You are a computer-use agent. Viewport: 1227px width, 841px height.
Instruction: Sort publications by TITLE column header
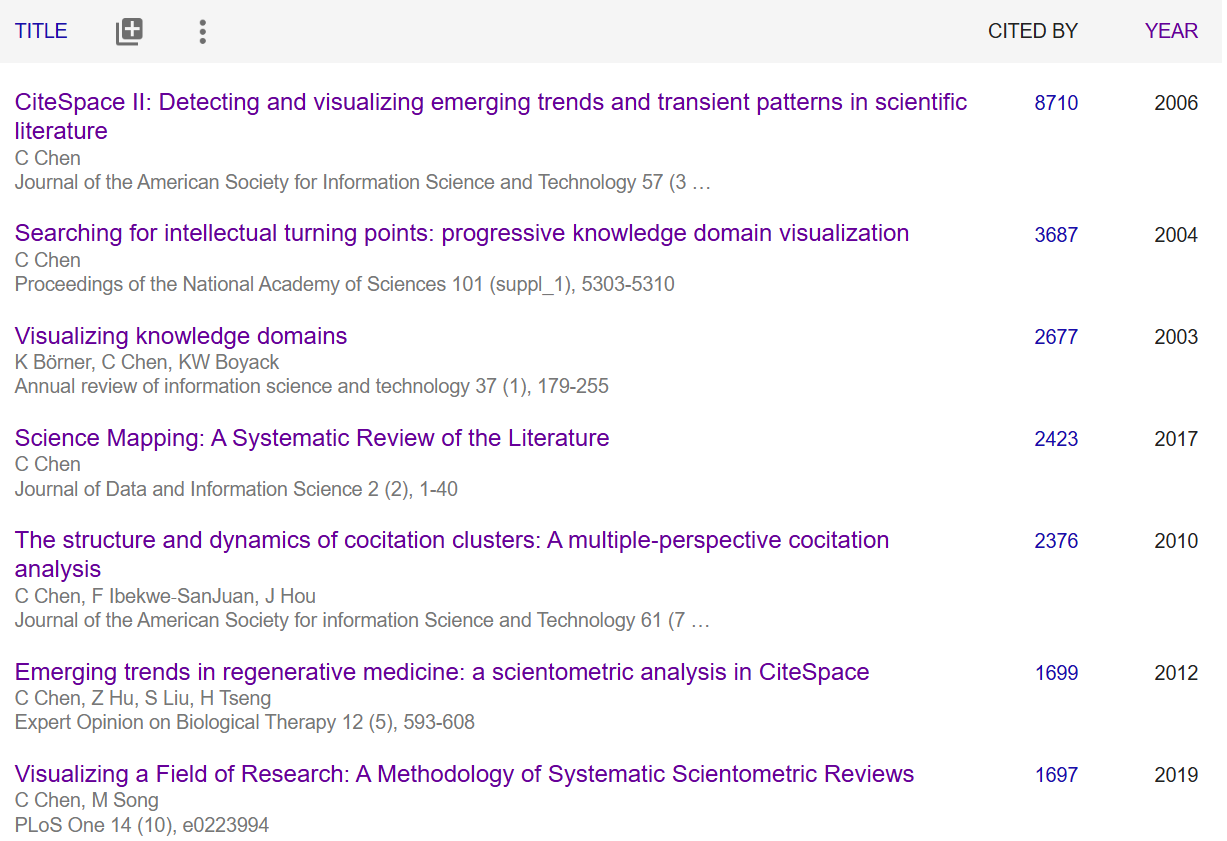tap(41, 31)
